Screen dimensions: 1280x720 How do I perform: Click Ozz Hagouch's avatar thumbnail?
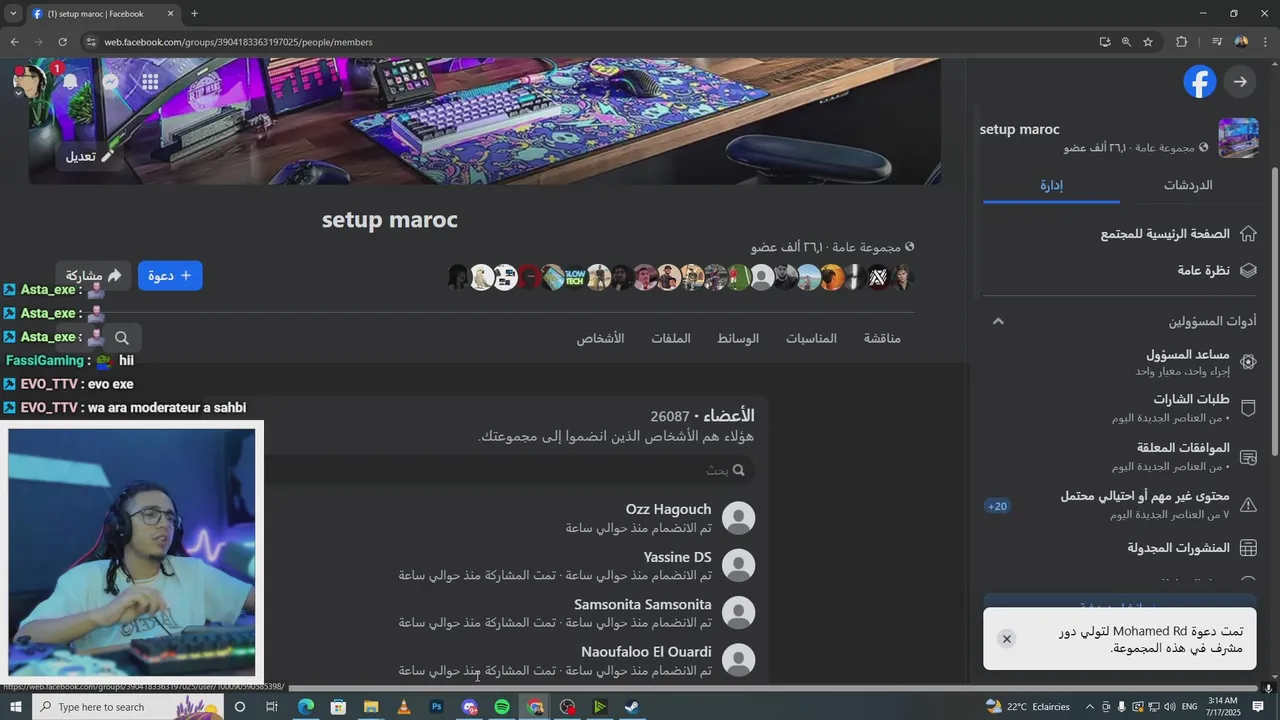click(738, 518)
